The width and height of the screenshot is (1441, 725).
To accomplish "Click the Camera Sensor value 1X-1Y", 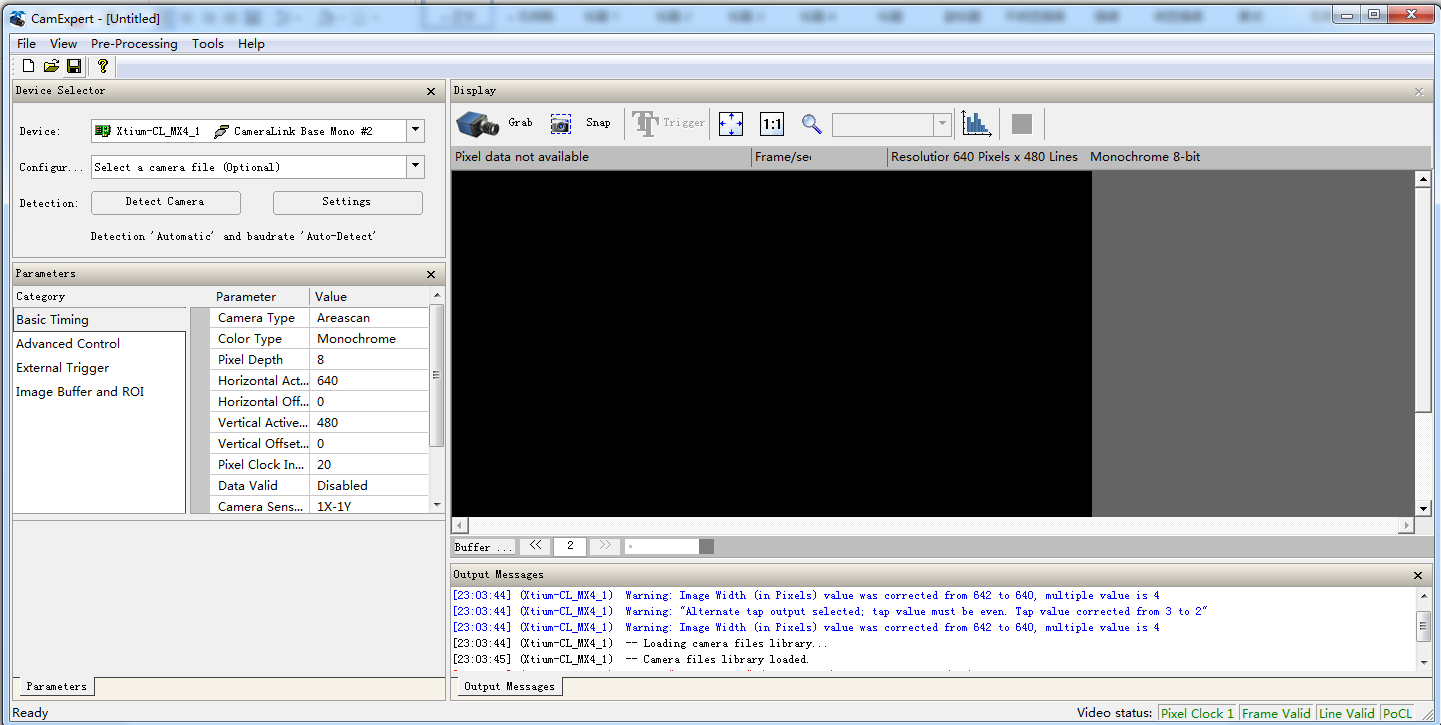I will 369,506.
